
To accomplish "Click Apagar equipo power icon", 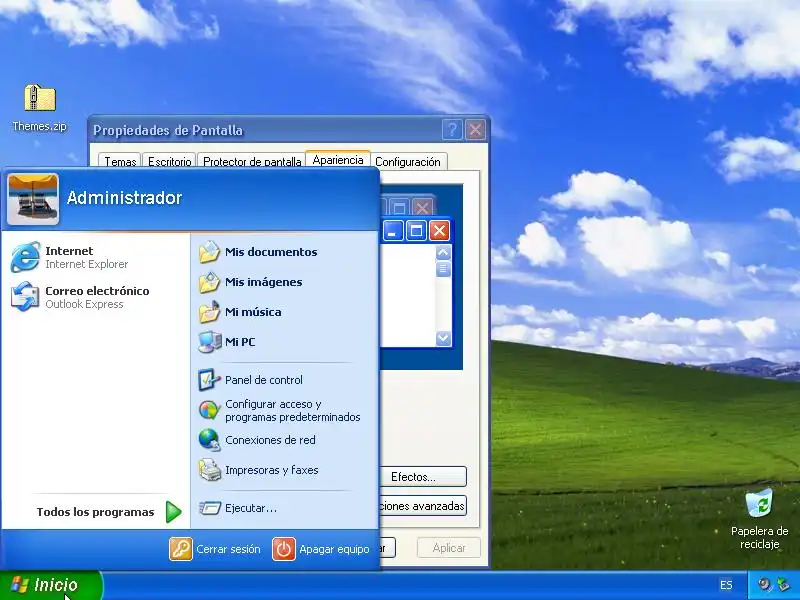I will (x=284, y=549).
